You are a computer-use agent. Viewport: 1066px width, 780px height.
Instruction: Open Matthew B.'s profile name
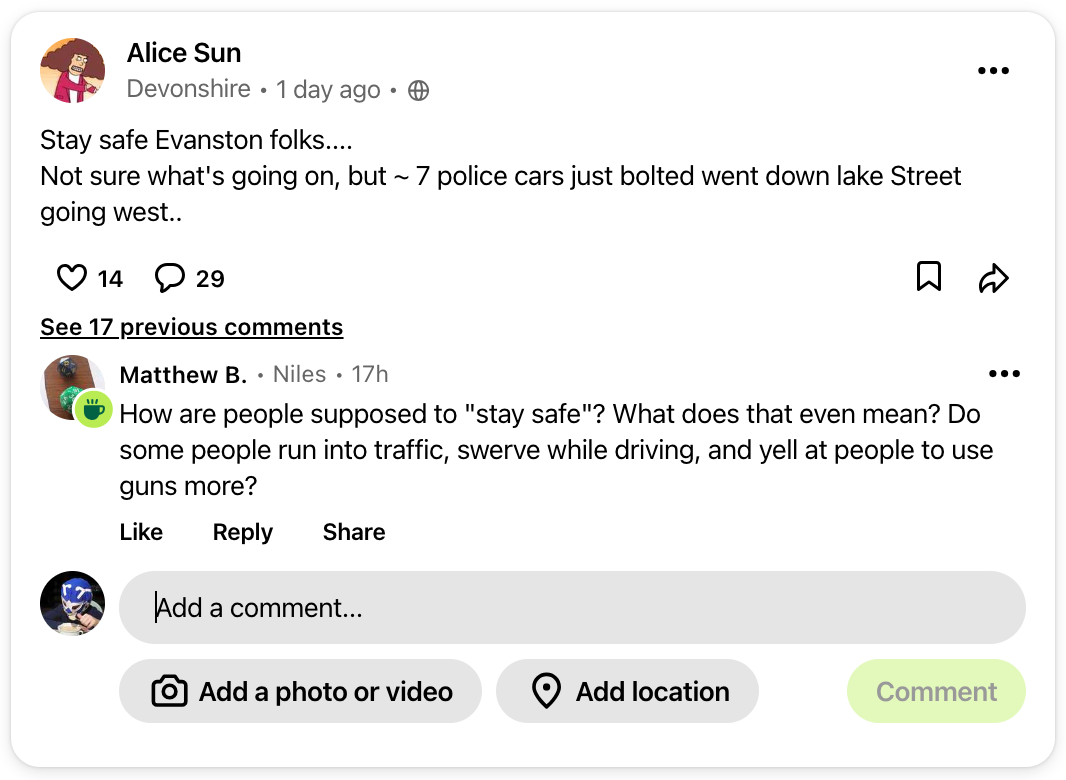(x=183, y=375)
